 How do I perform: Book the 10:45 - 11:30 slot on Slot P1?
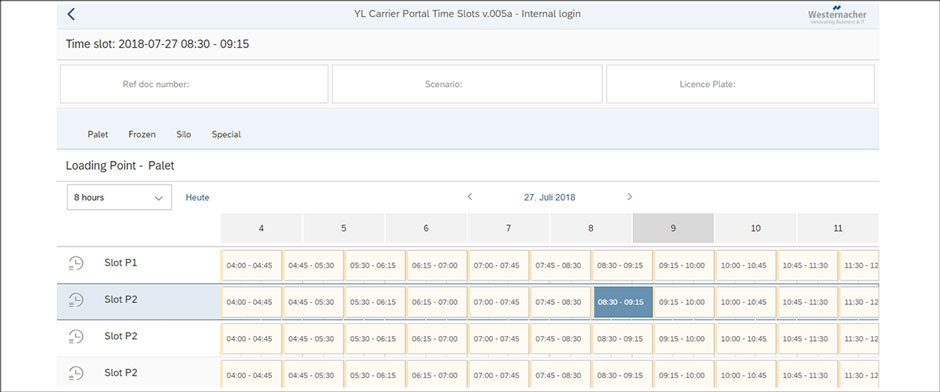point(808,266)
